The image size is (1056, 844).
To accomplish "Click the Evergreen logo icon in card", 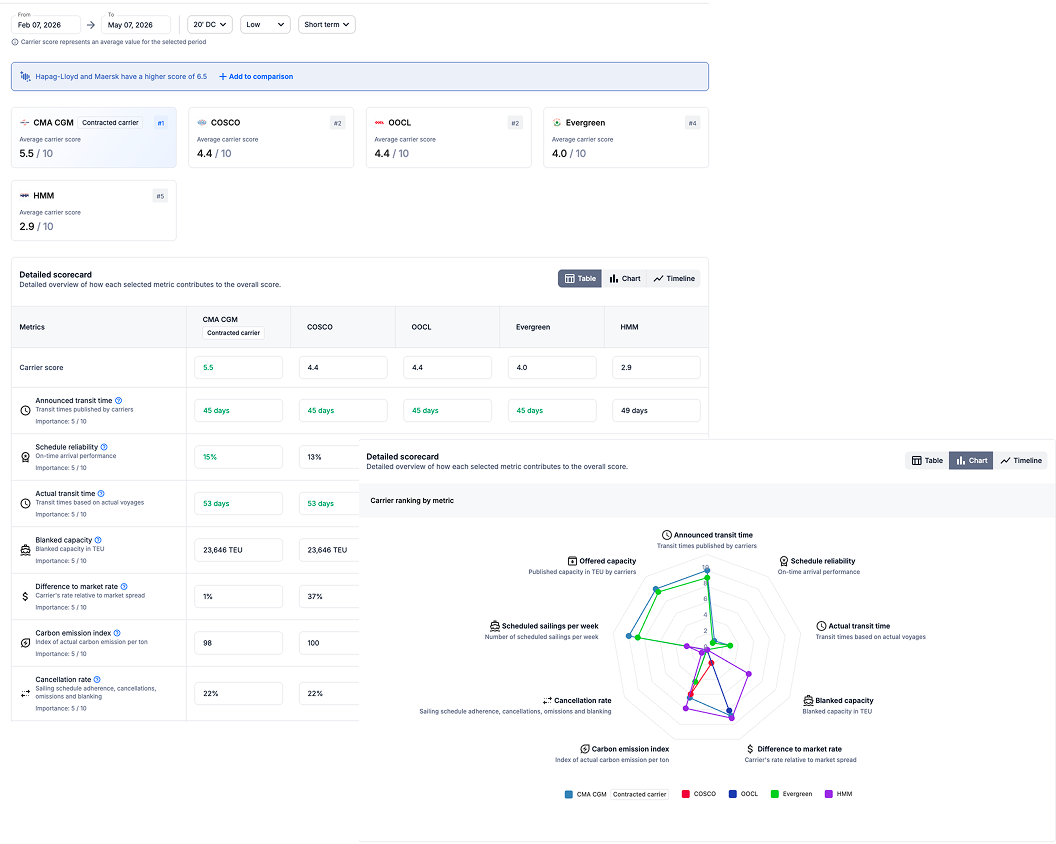I will 557,123.
